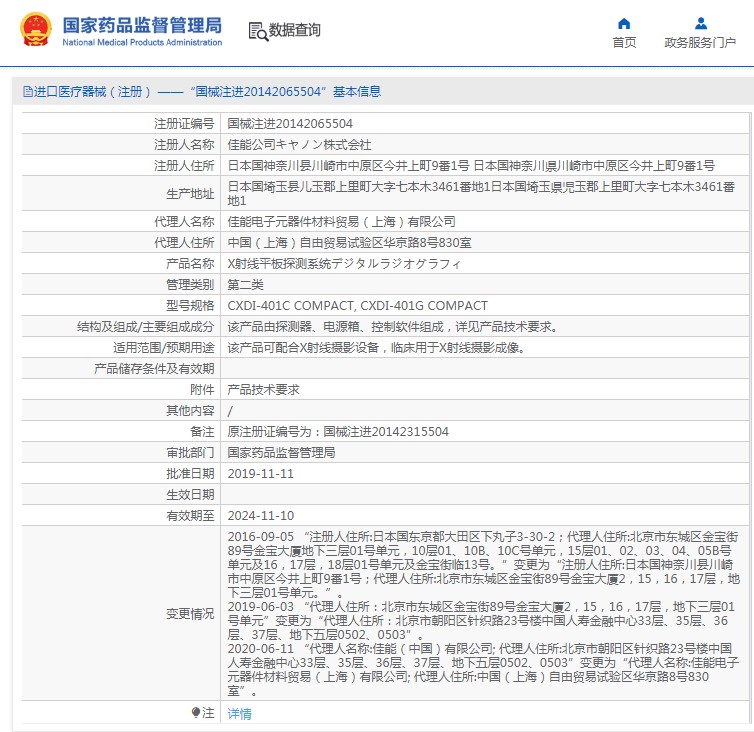
Task: Click the data query magnifier icon
Action: click(x=258, y=31)
